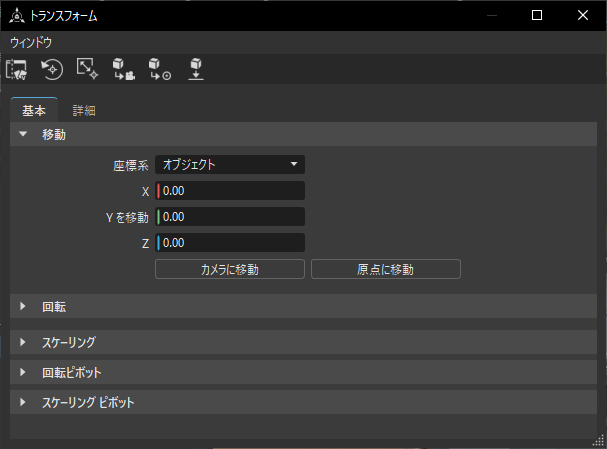Click the resize grip in the window corner
The width and height of the screenshot is (607, 449).
pos(599,440)
